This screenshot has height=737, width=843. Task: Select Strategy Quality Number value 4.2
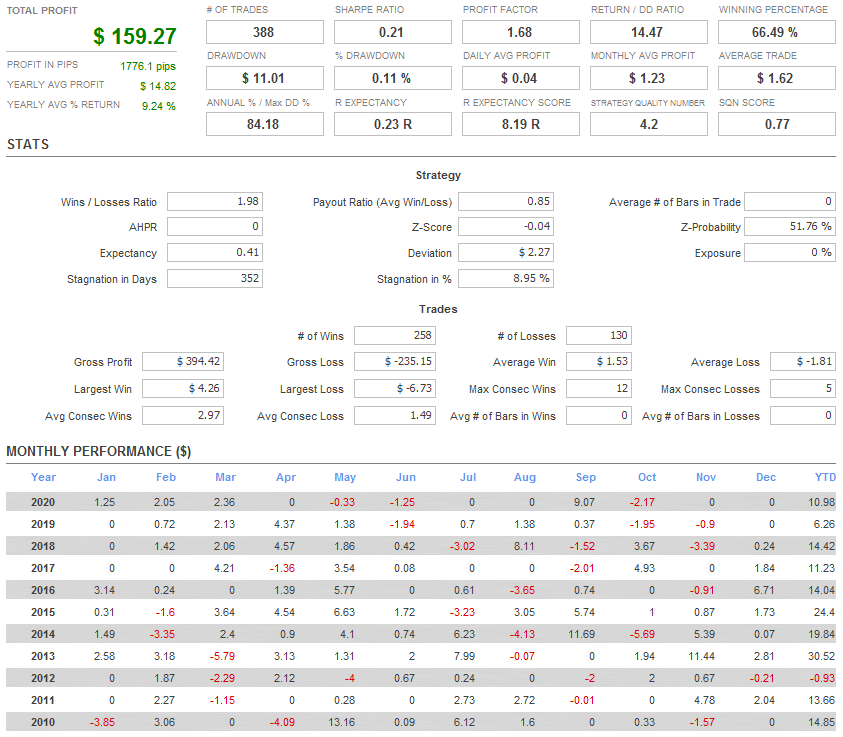(x=648, y=124)
